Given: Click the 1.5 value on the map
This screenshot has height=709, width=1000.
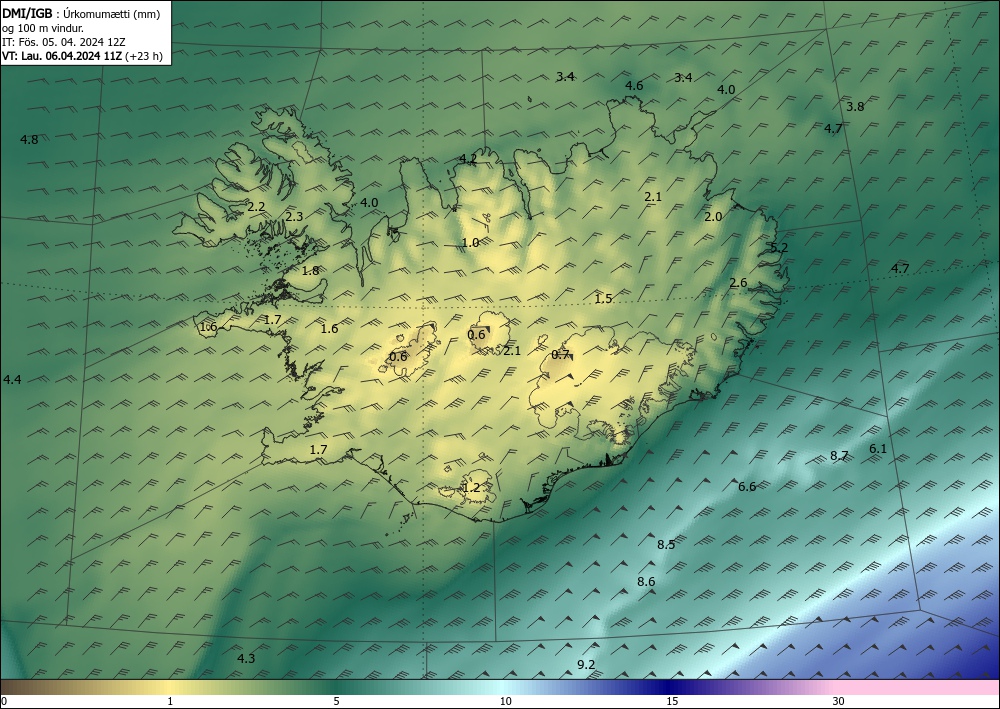Looking at the screenshot, I should [603, 298].
